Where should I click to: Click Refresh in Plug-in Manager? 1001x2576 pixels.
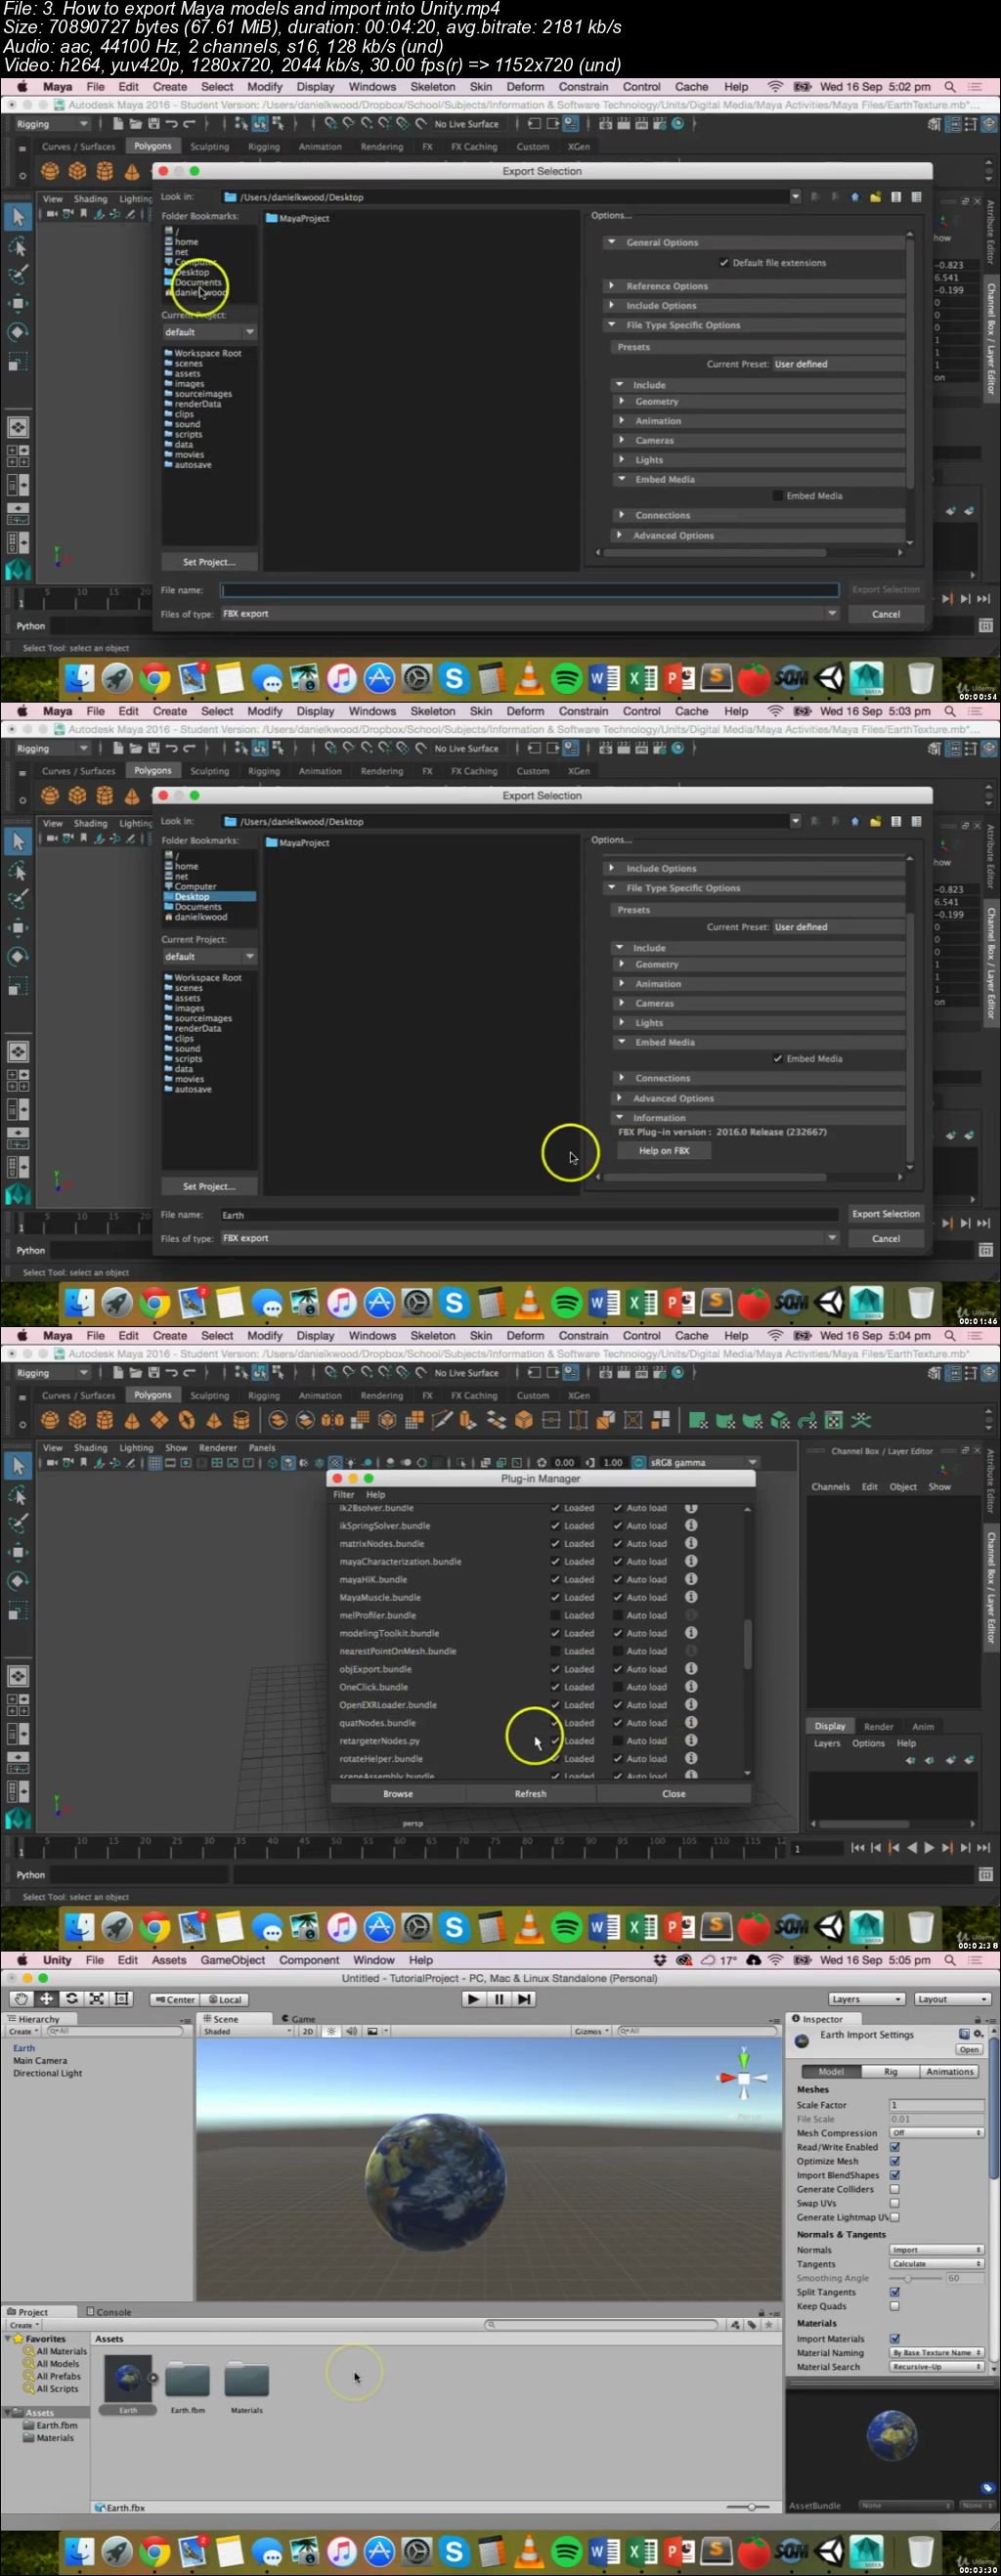(x=530, y=1794)
